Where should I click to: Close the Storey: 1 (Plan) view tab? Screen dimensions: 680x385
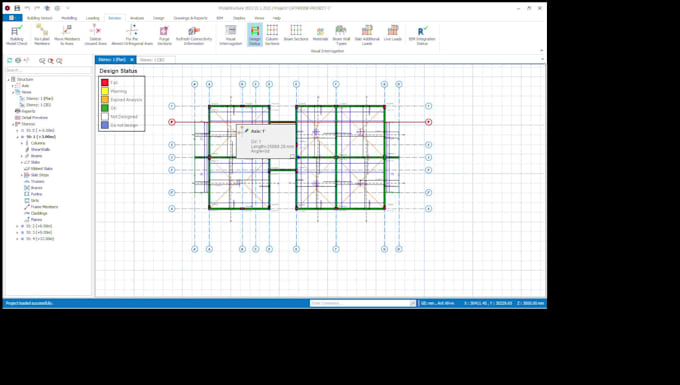pyautogui.click(x=132, y=60)
